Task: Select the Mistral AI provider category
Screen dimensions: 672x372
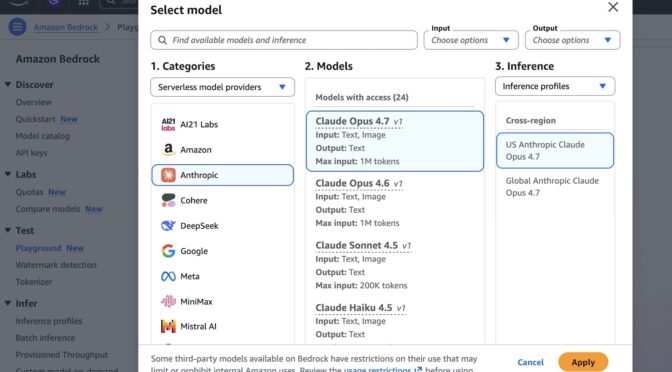Action: [x=222, y=327]
